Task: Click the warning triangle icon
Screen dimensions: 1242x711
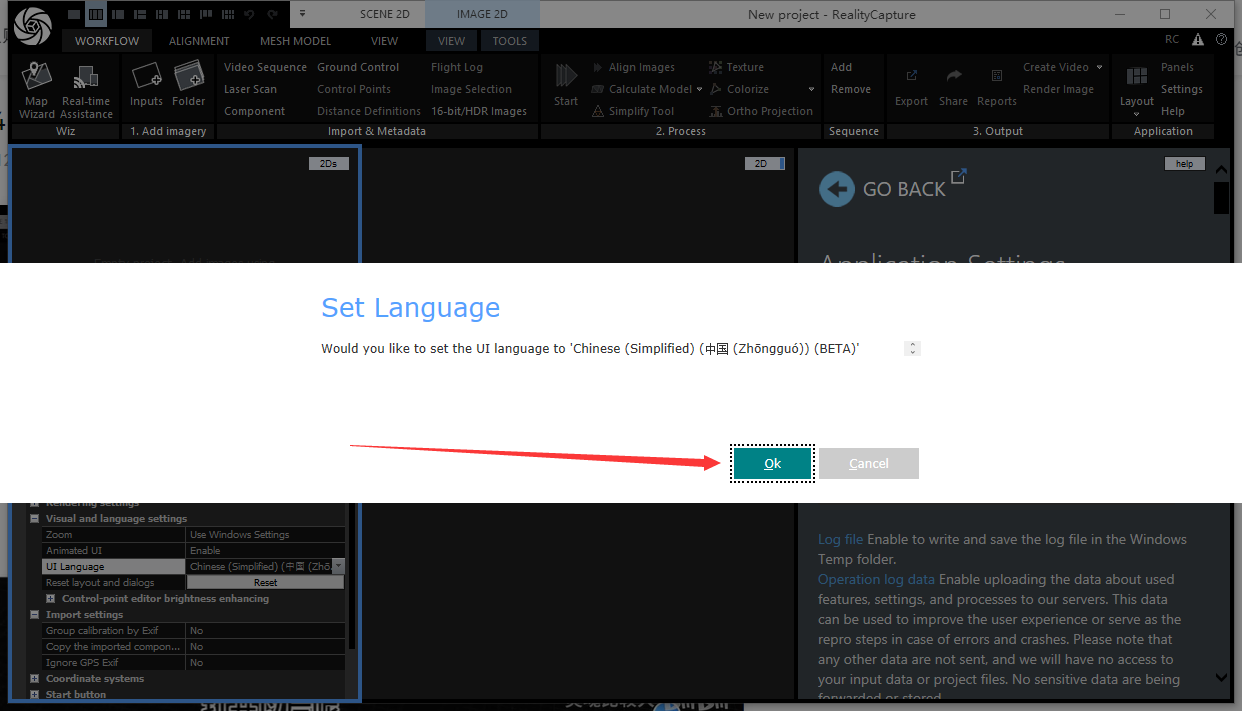Action: [1197, 40]
